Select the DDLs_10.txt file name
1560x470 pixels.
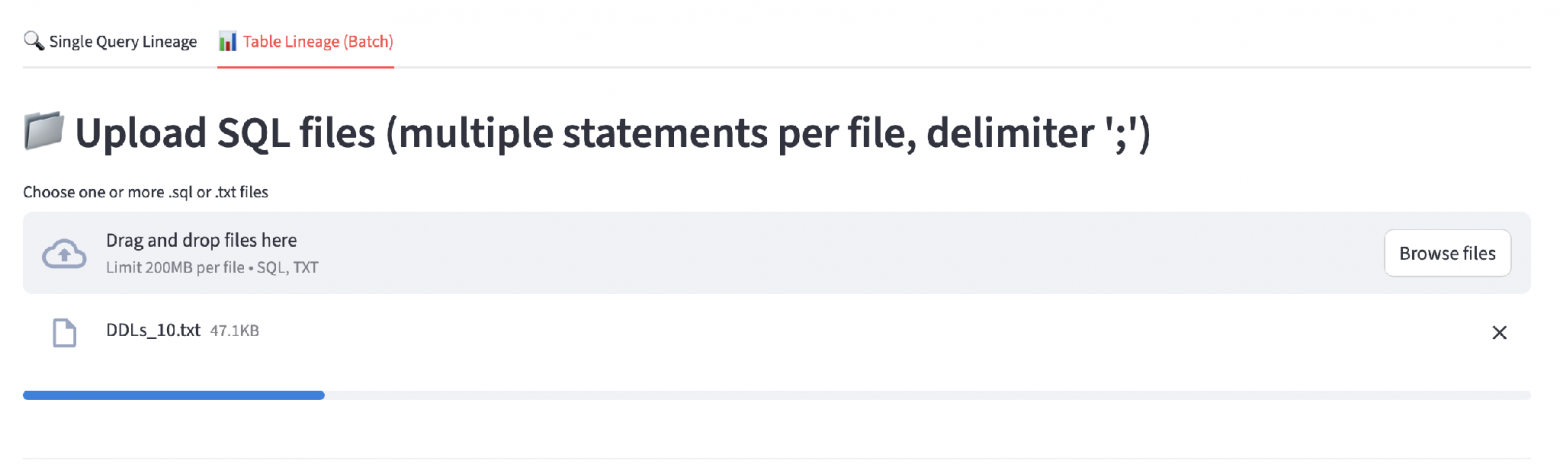pos(153,330)
